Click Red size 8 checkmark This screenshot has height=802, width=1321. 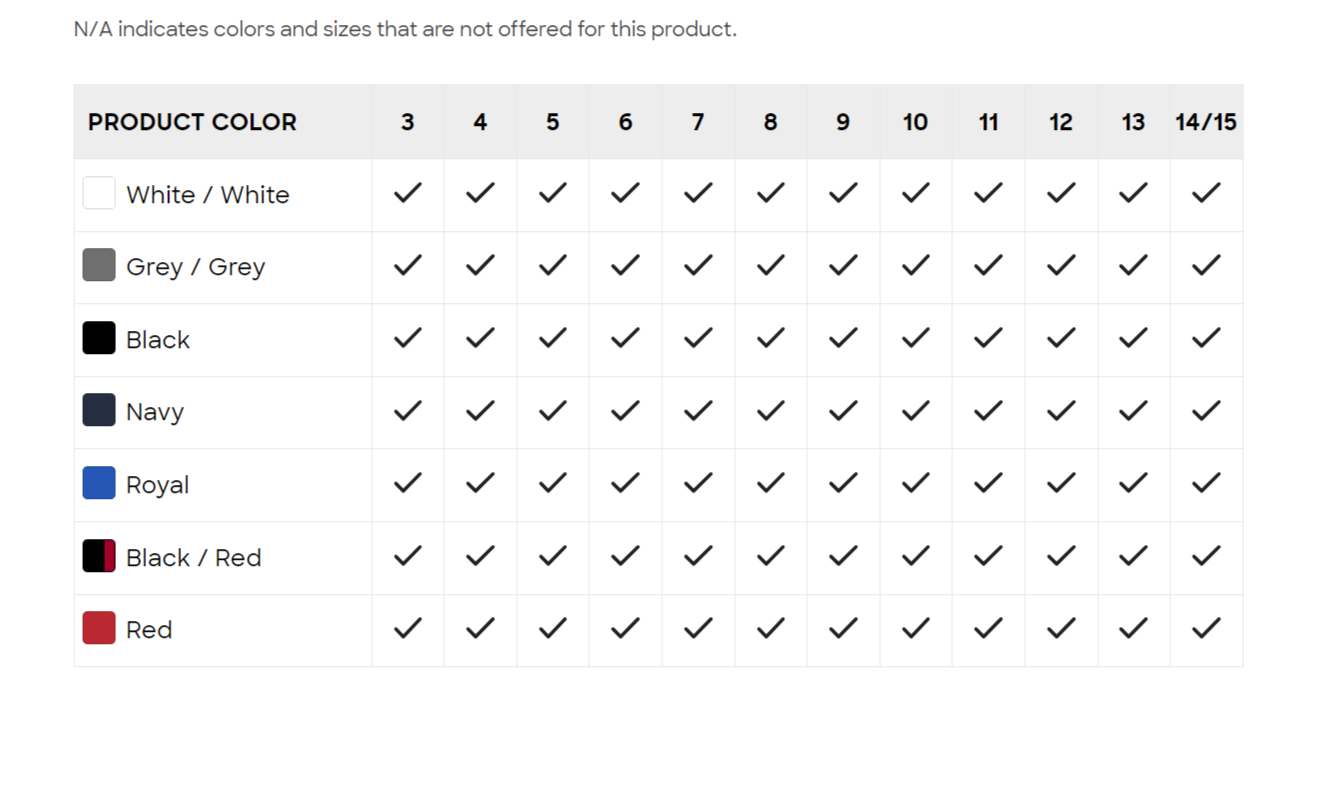(x=771, y=628)
